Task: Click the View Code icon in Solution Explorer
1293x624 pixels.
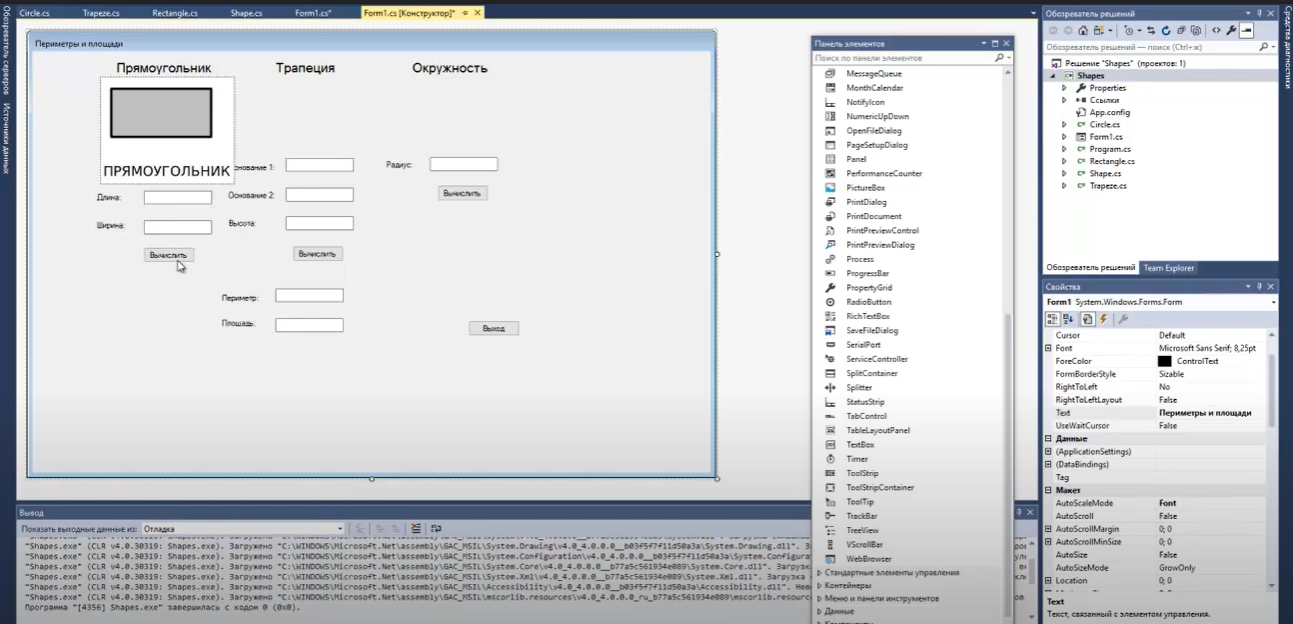Action: 1216,31
